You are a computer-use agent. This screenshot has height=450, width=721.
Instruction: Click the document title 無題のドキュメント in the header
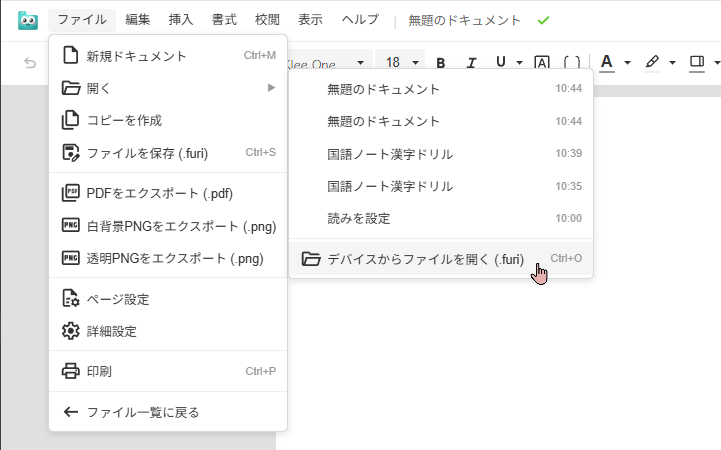[x=464, y=21]
